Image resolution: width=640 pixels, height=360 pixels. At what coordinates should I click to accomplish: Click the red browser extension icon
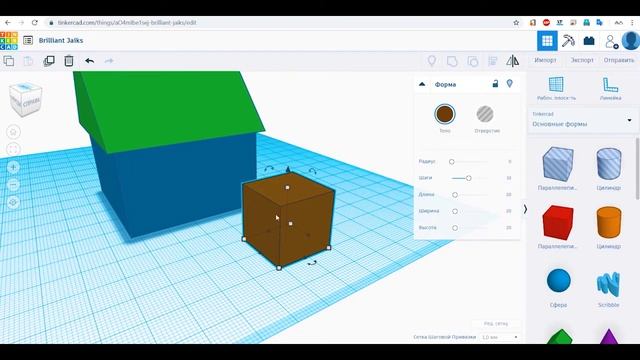tap(546, 22)
